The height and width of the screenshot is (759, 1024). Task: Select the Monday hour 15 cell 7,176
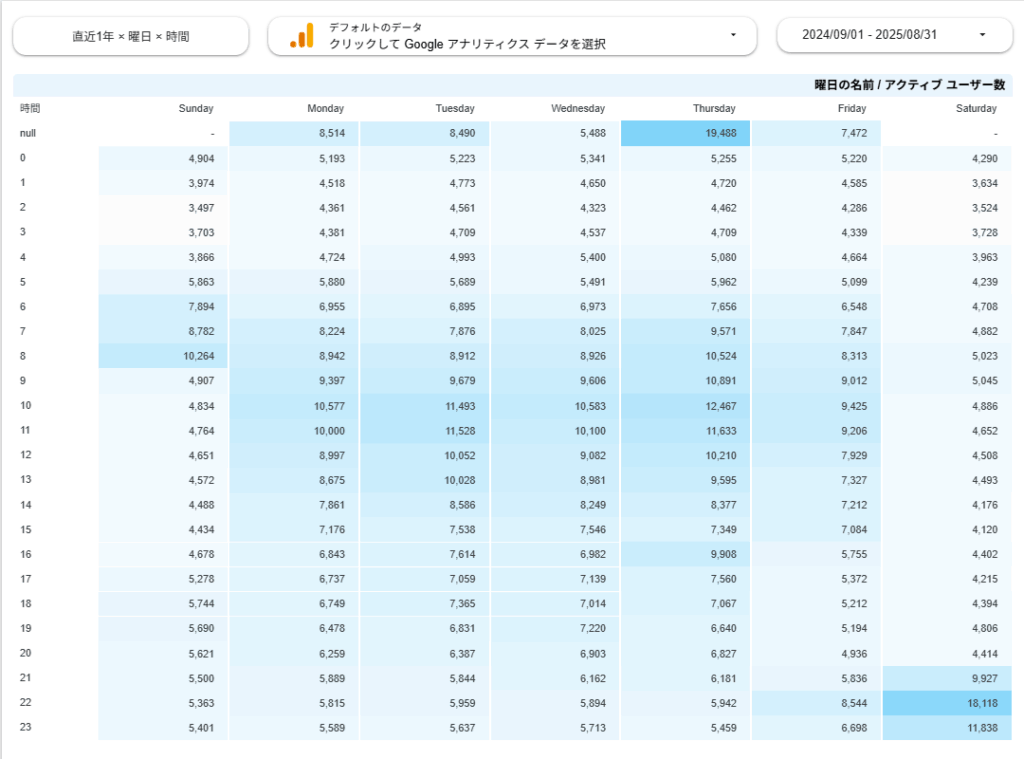click(294, 530)
